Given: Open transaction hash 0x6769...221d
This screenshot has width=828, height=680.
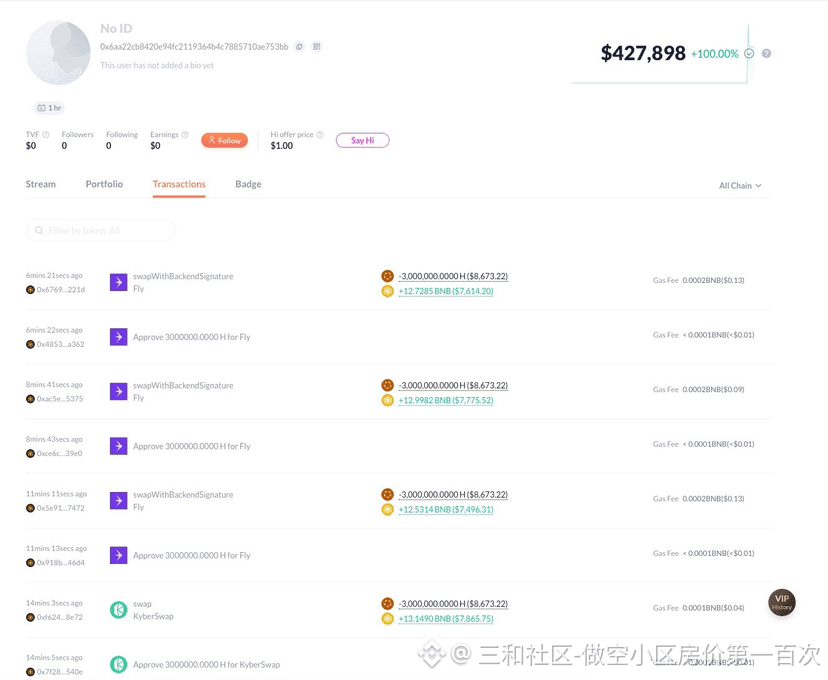Looking at the screenshot, I should 60,290.
